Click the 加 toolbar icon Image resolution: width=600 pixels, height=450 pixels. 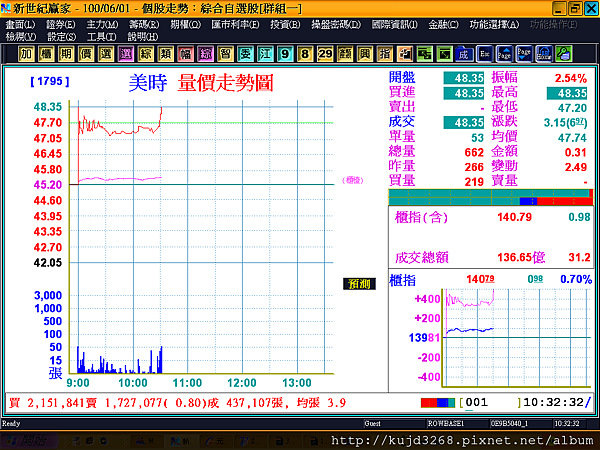(26, 54)
